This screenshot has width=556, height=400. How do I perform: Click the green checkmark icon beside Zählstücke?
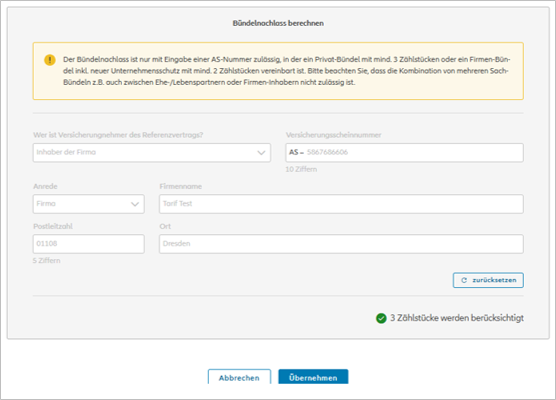pyautogui.click(x=381, y=318)
